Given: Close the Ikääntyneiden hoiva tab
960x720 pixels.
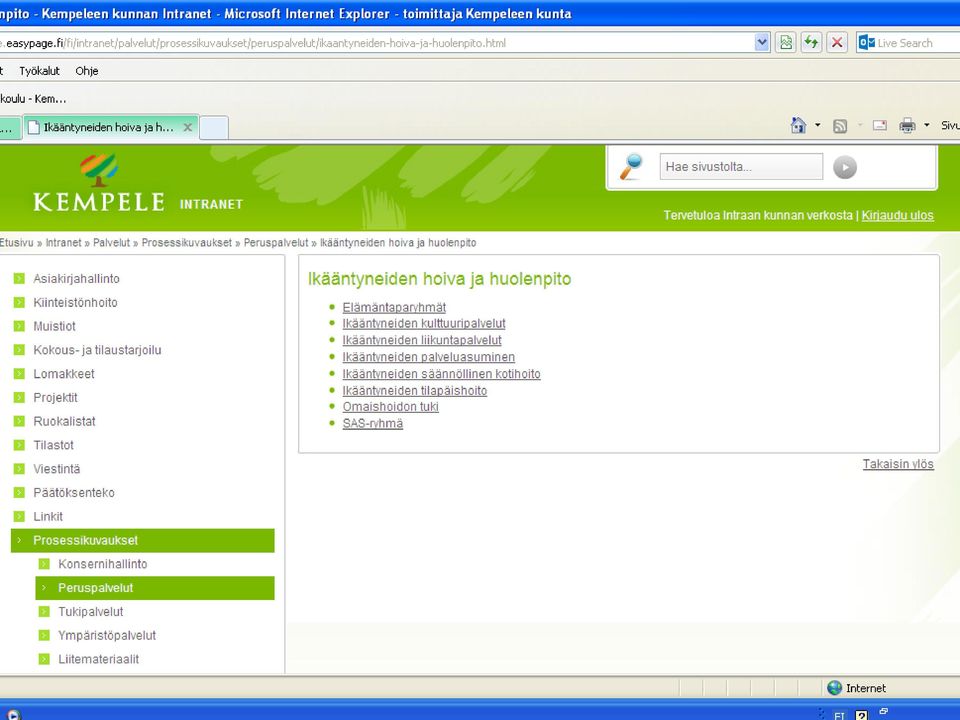Looking at the screenshot, I should pos(188,127).
